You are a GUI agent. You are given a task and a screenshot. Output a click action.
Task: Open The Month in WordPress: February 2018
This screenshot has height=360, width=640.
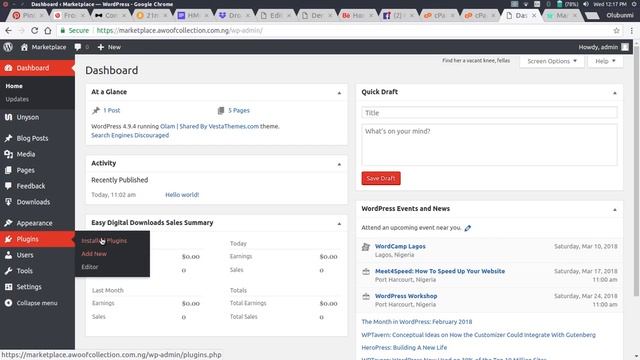(x=417, y=322)
